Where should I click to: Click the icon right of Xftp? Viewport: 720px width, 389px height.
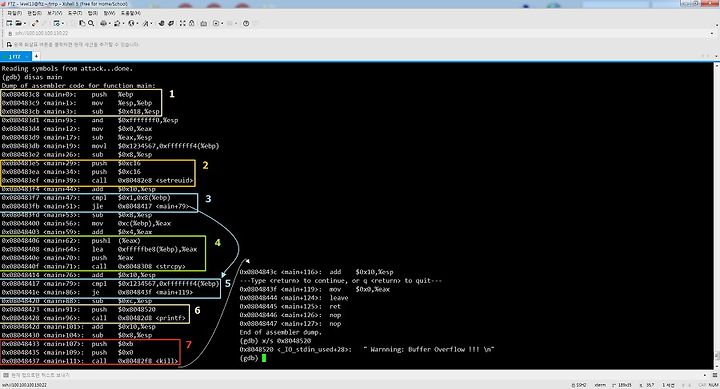click(171, 23)
